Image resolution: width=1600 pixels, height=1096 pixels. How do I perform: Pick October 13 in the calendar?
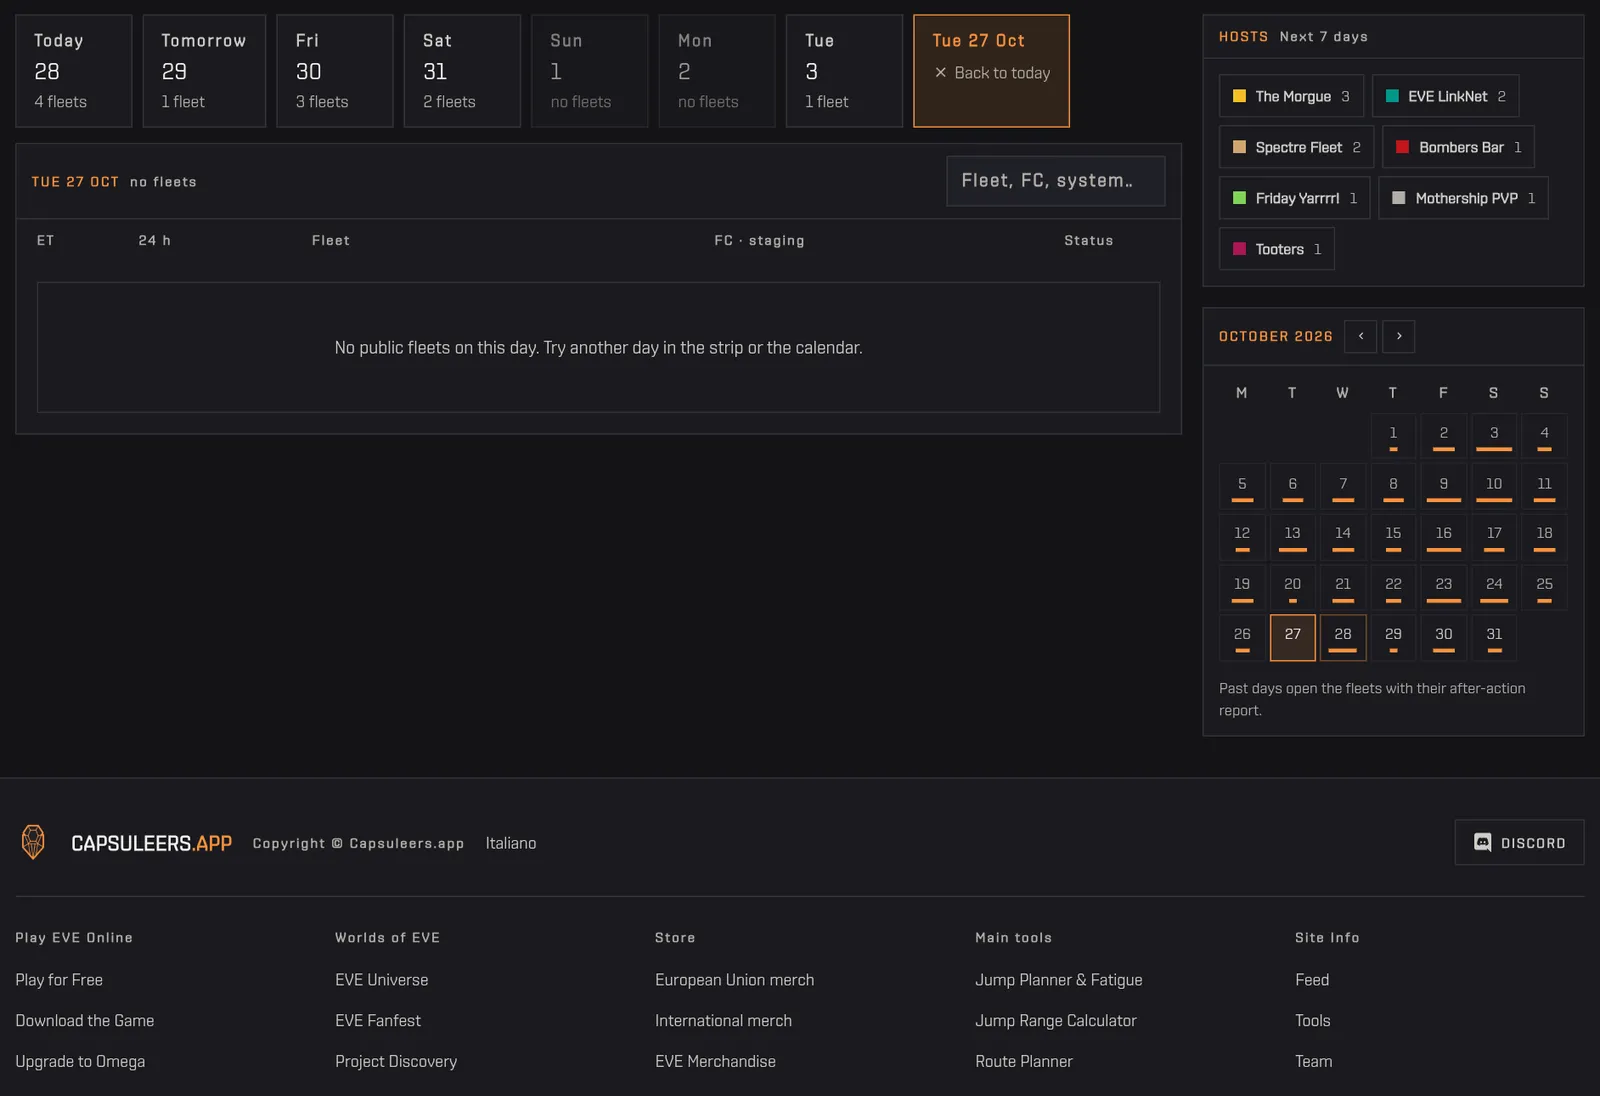click(x=1292, y=537)
